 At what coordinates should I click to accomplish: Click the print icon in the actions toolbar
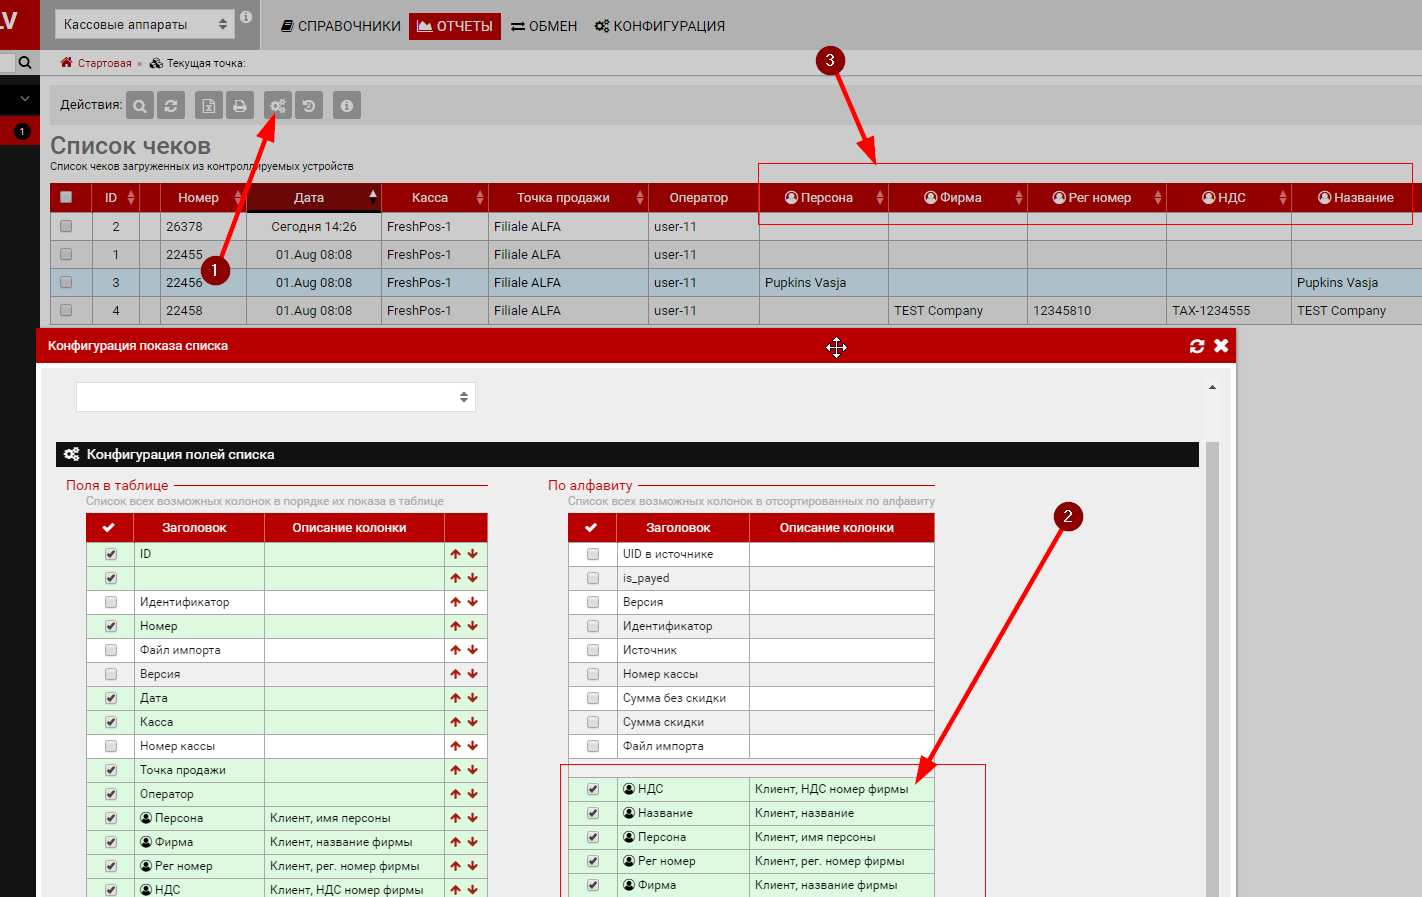coord(239,106)
